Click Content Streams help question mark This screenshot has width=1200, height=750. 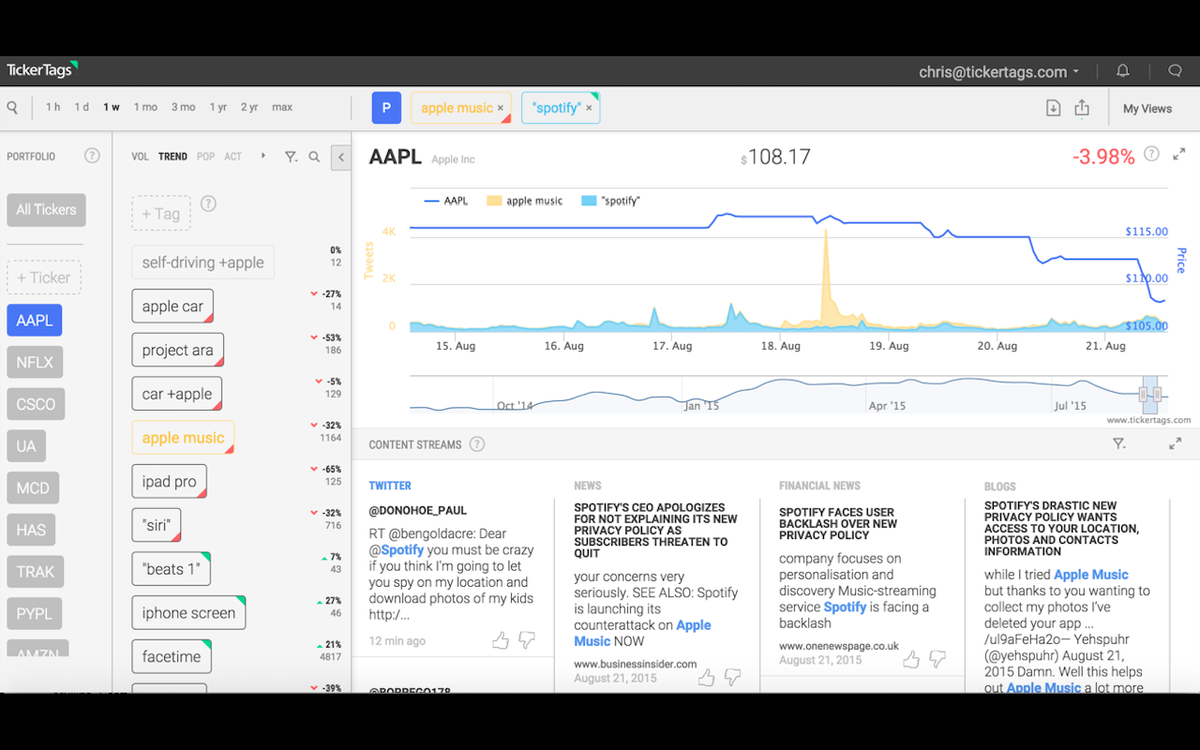[477, 444]
